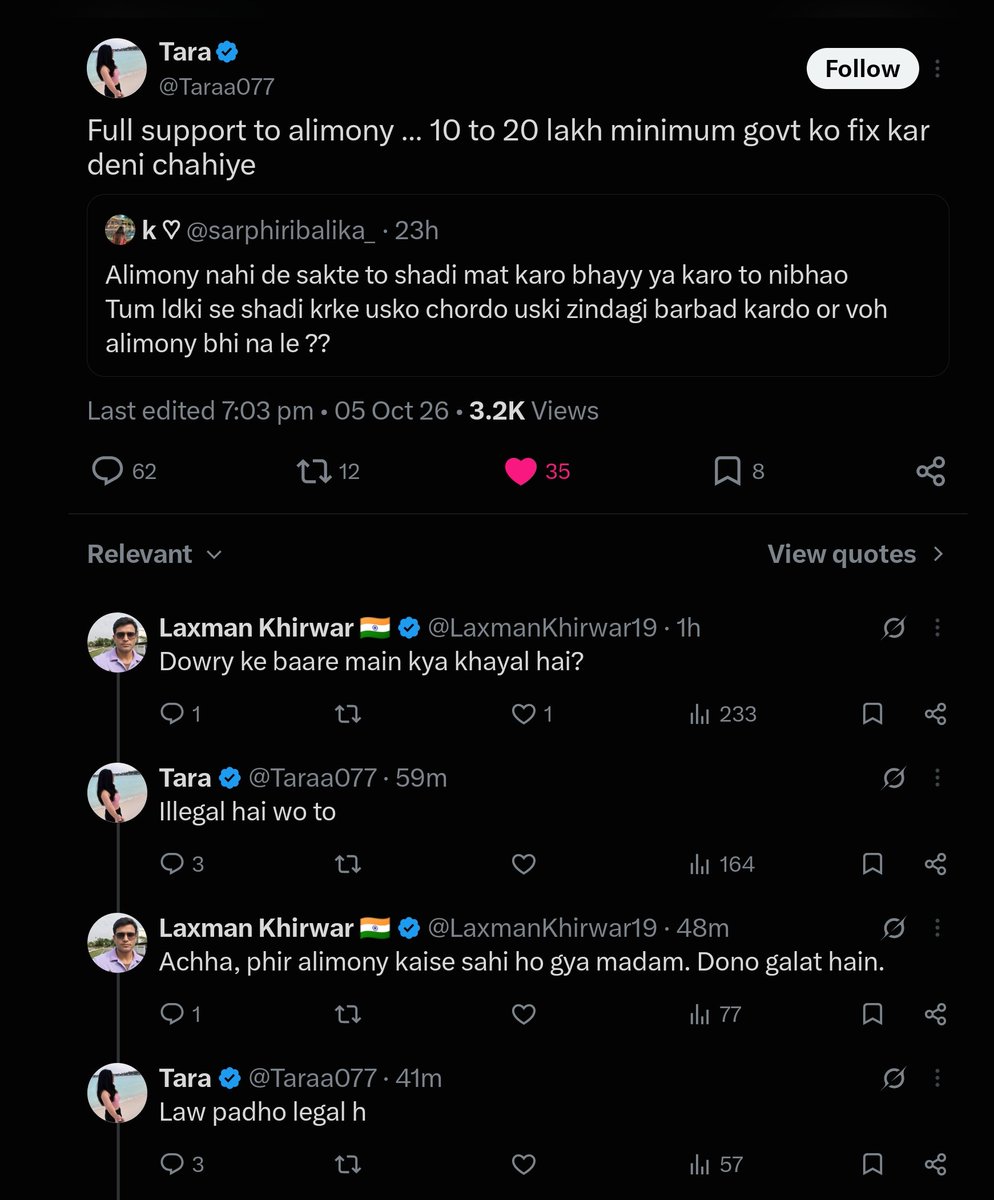Viewport: 994px width, 1200px height.
Task: Open @LaxmanKhirwar19 profile from first reply
Action: (542, 627)
